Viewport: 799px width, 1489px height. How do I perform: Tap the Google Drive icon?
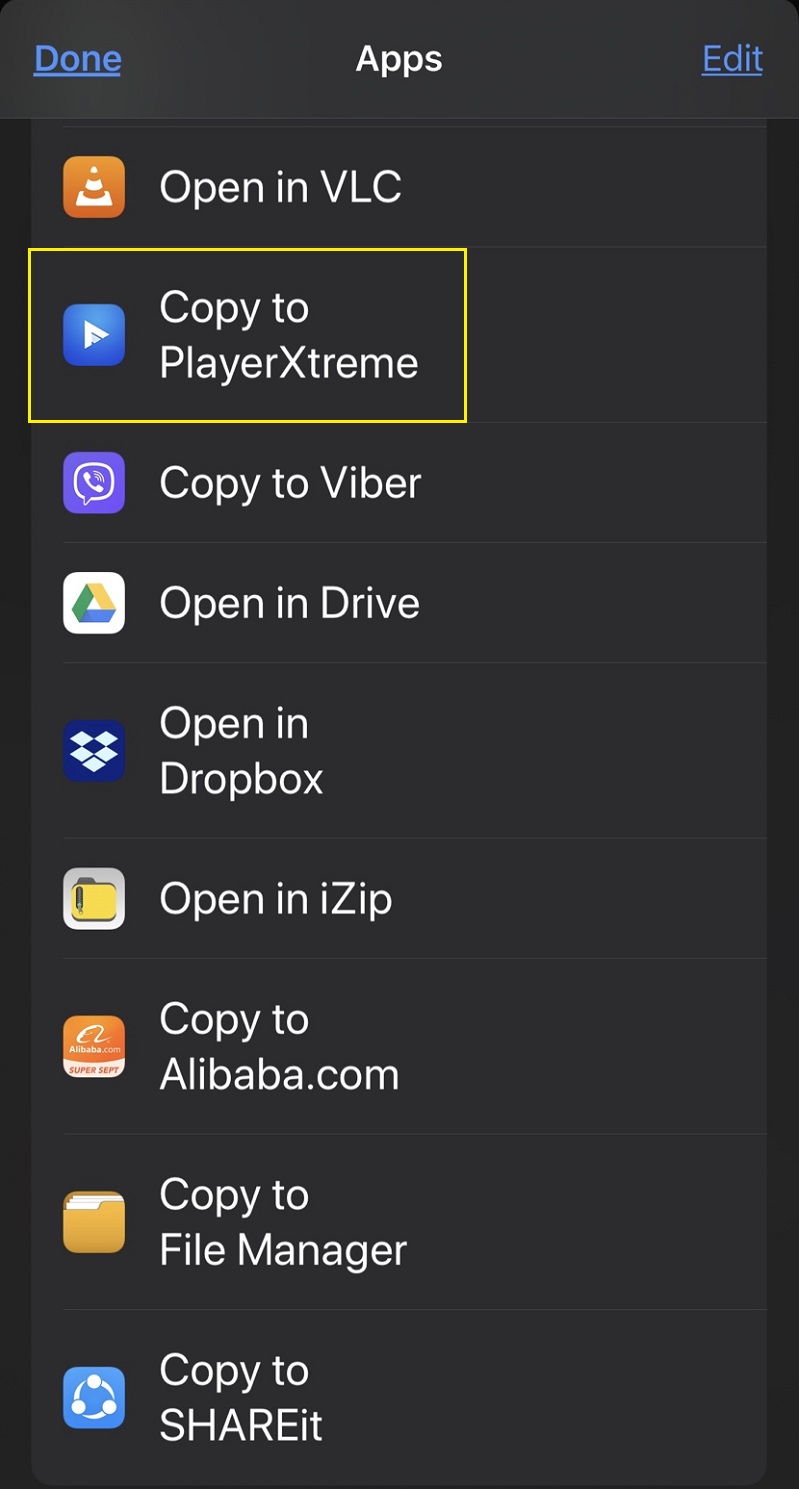point(93,602)
